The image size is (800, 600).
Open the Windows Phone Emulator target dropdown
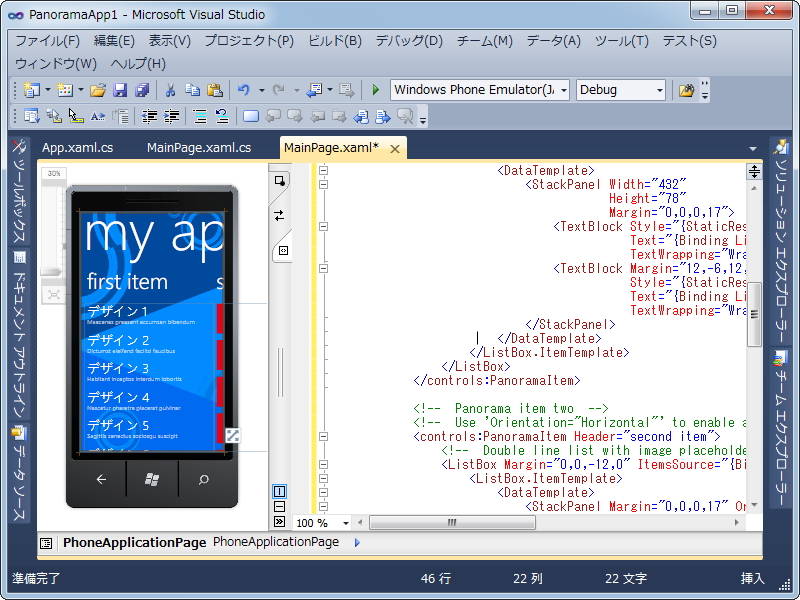563,90
